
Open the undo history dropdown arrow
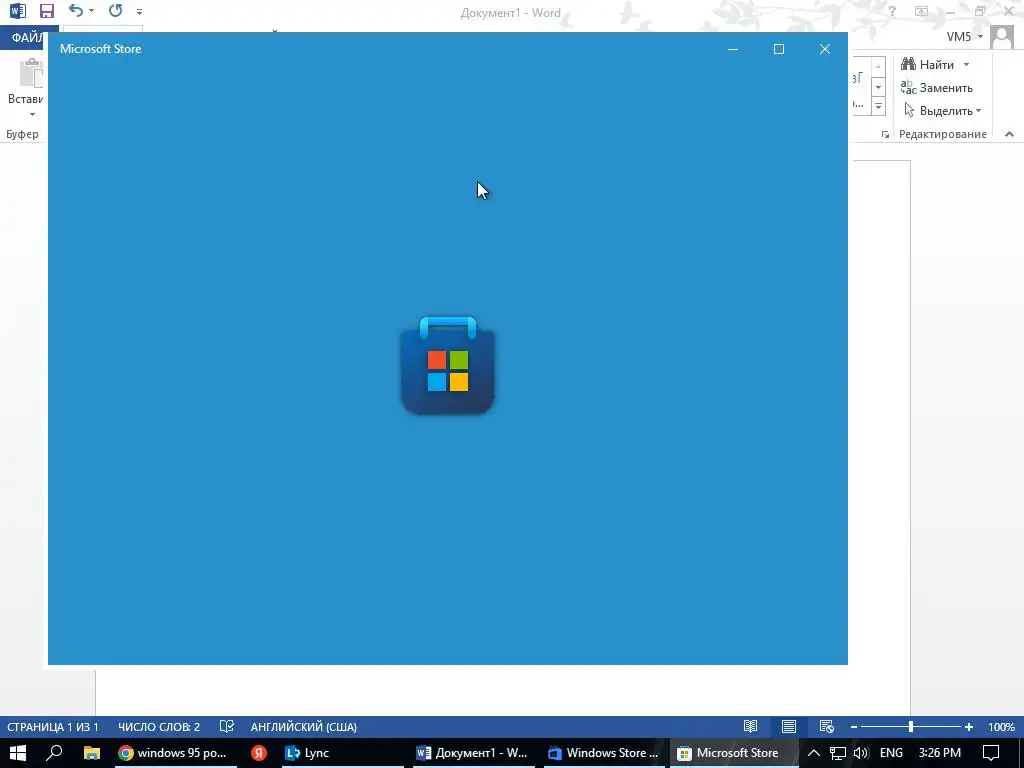click(x=91, y=10)
